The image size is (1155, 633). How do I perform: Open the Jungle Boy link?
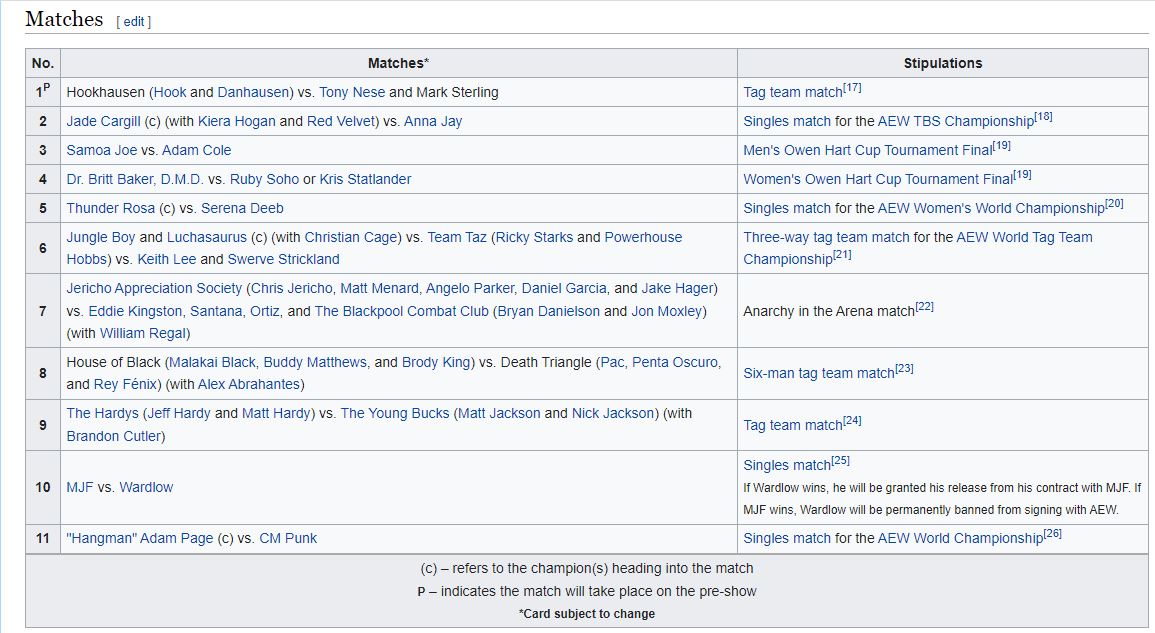[101, 237]
